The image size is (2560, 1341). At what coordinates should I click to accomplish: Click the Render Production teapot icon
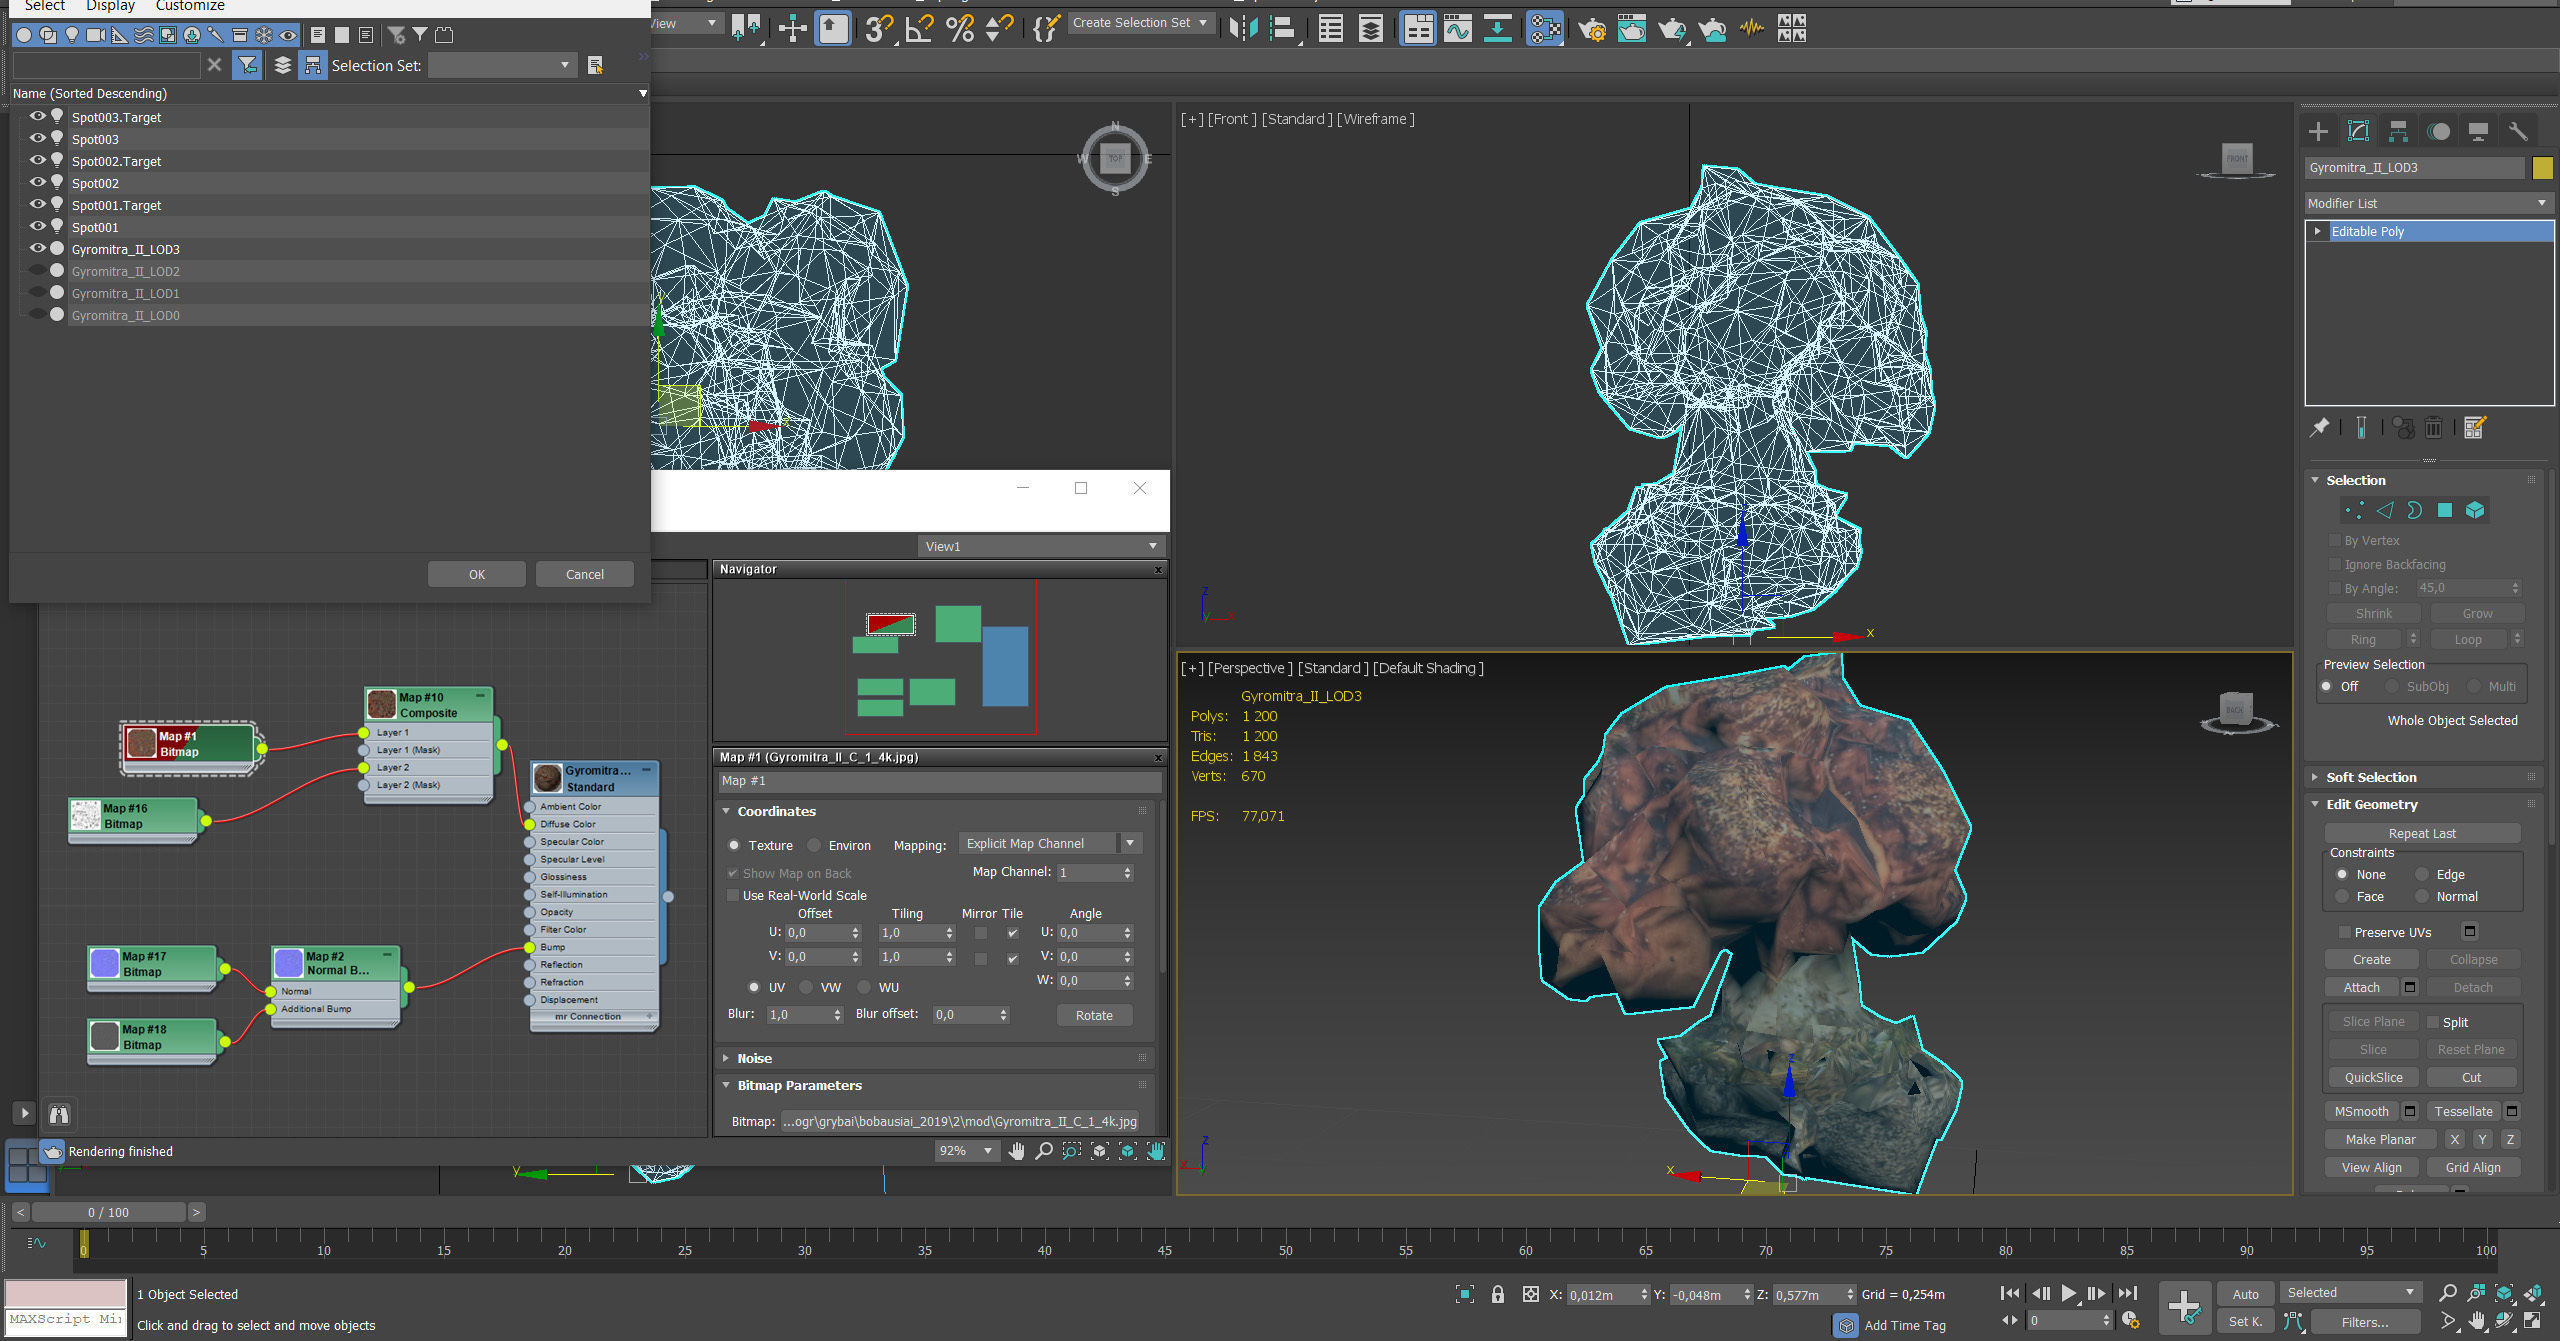coord(1671,28)
